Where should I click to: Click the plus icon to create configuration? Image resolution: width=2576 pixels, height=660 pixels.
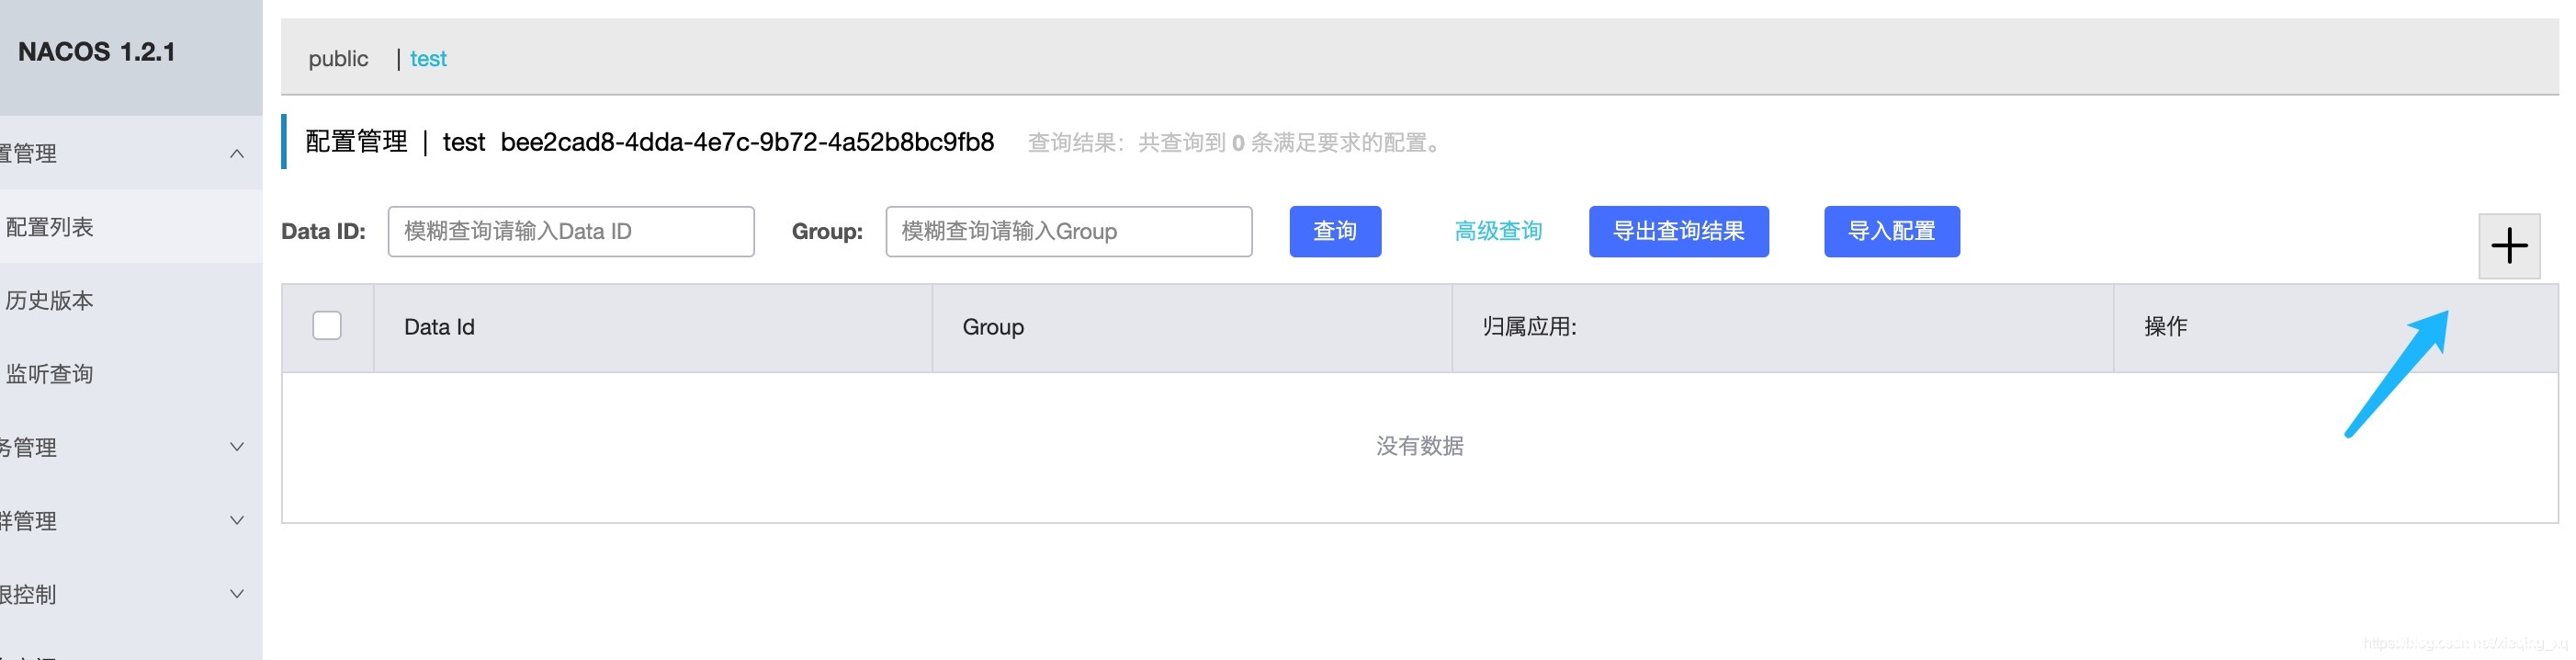[x=2508, y=246]
